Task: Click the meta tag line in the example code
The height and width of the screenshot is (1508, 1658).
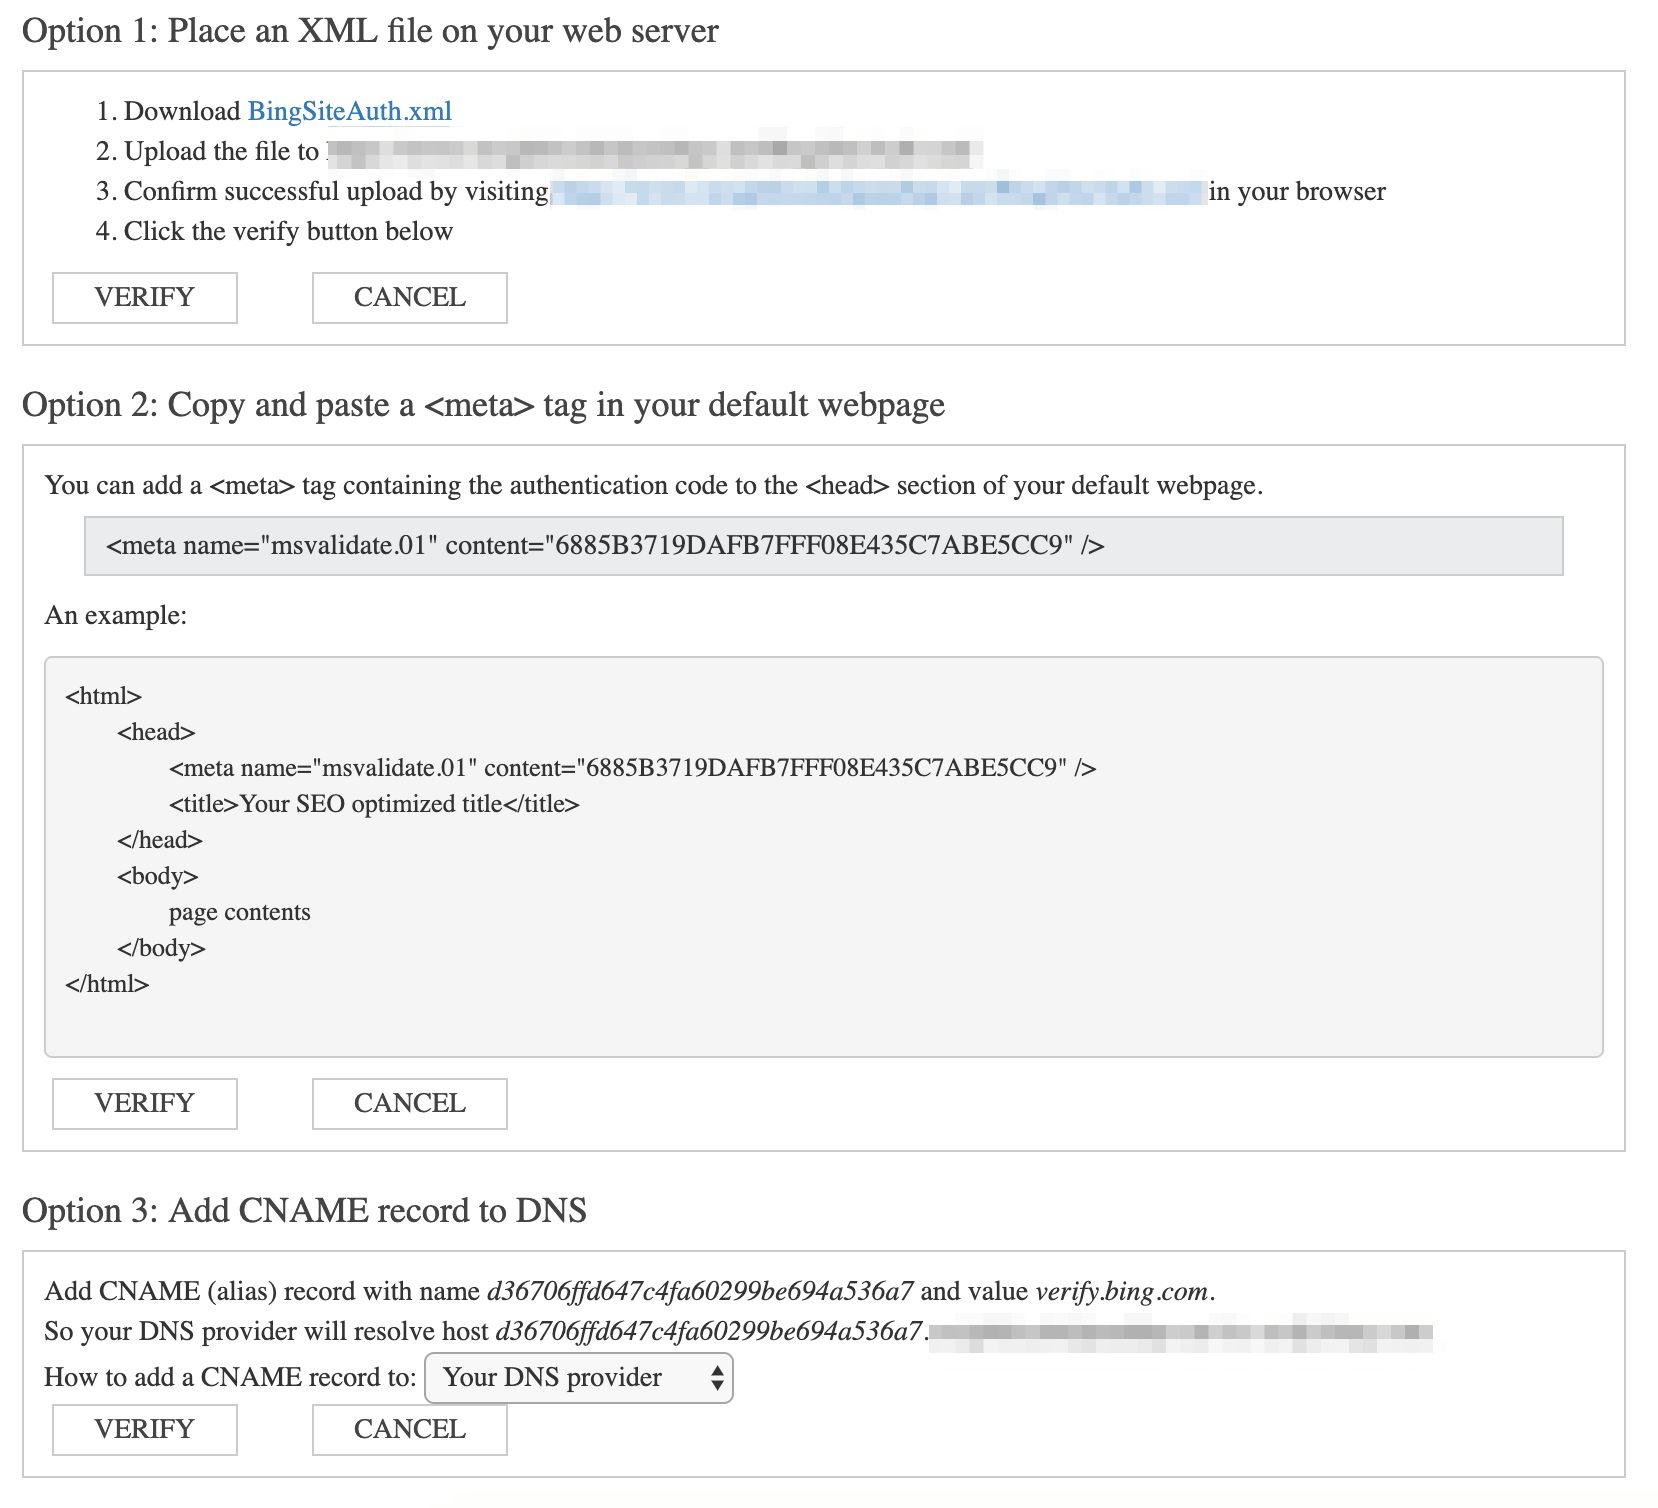Action: click(632, 769)
